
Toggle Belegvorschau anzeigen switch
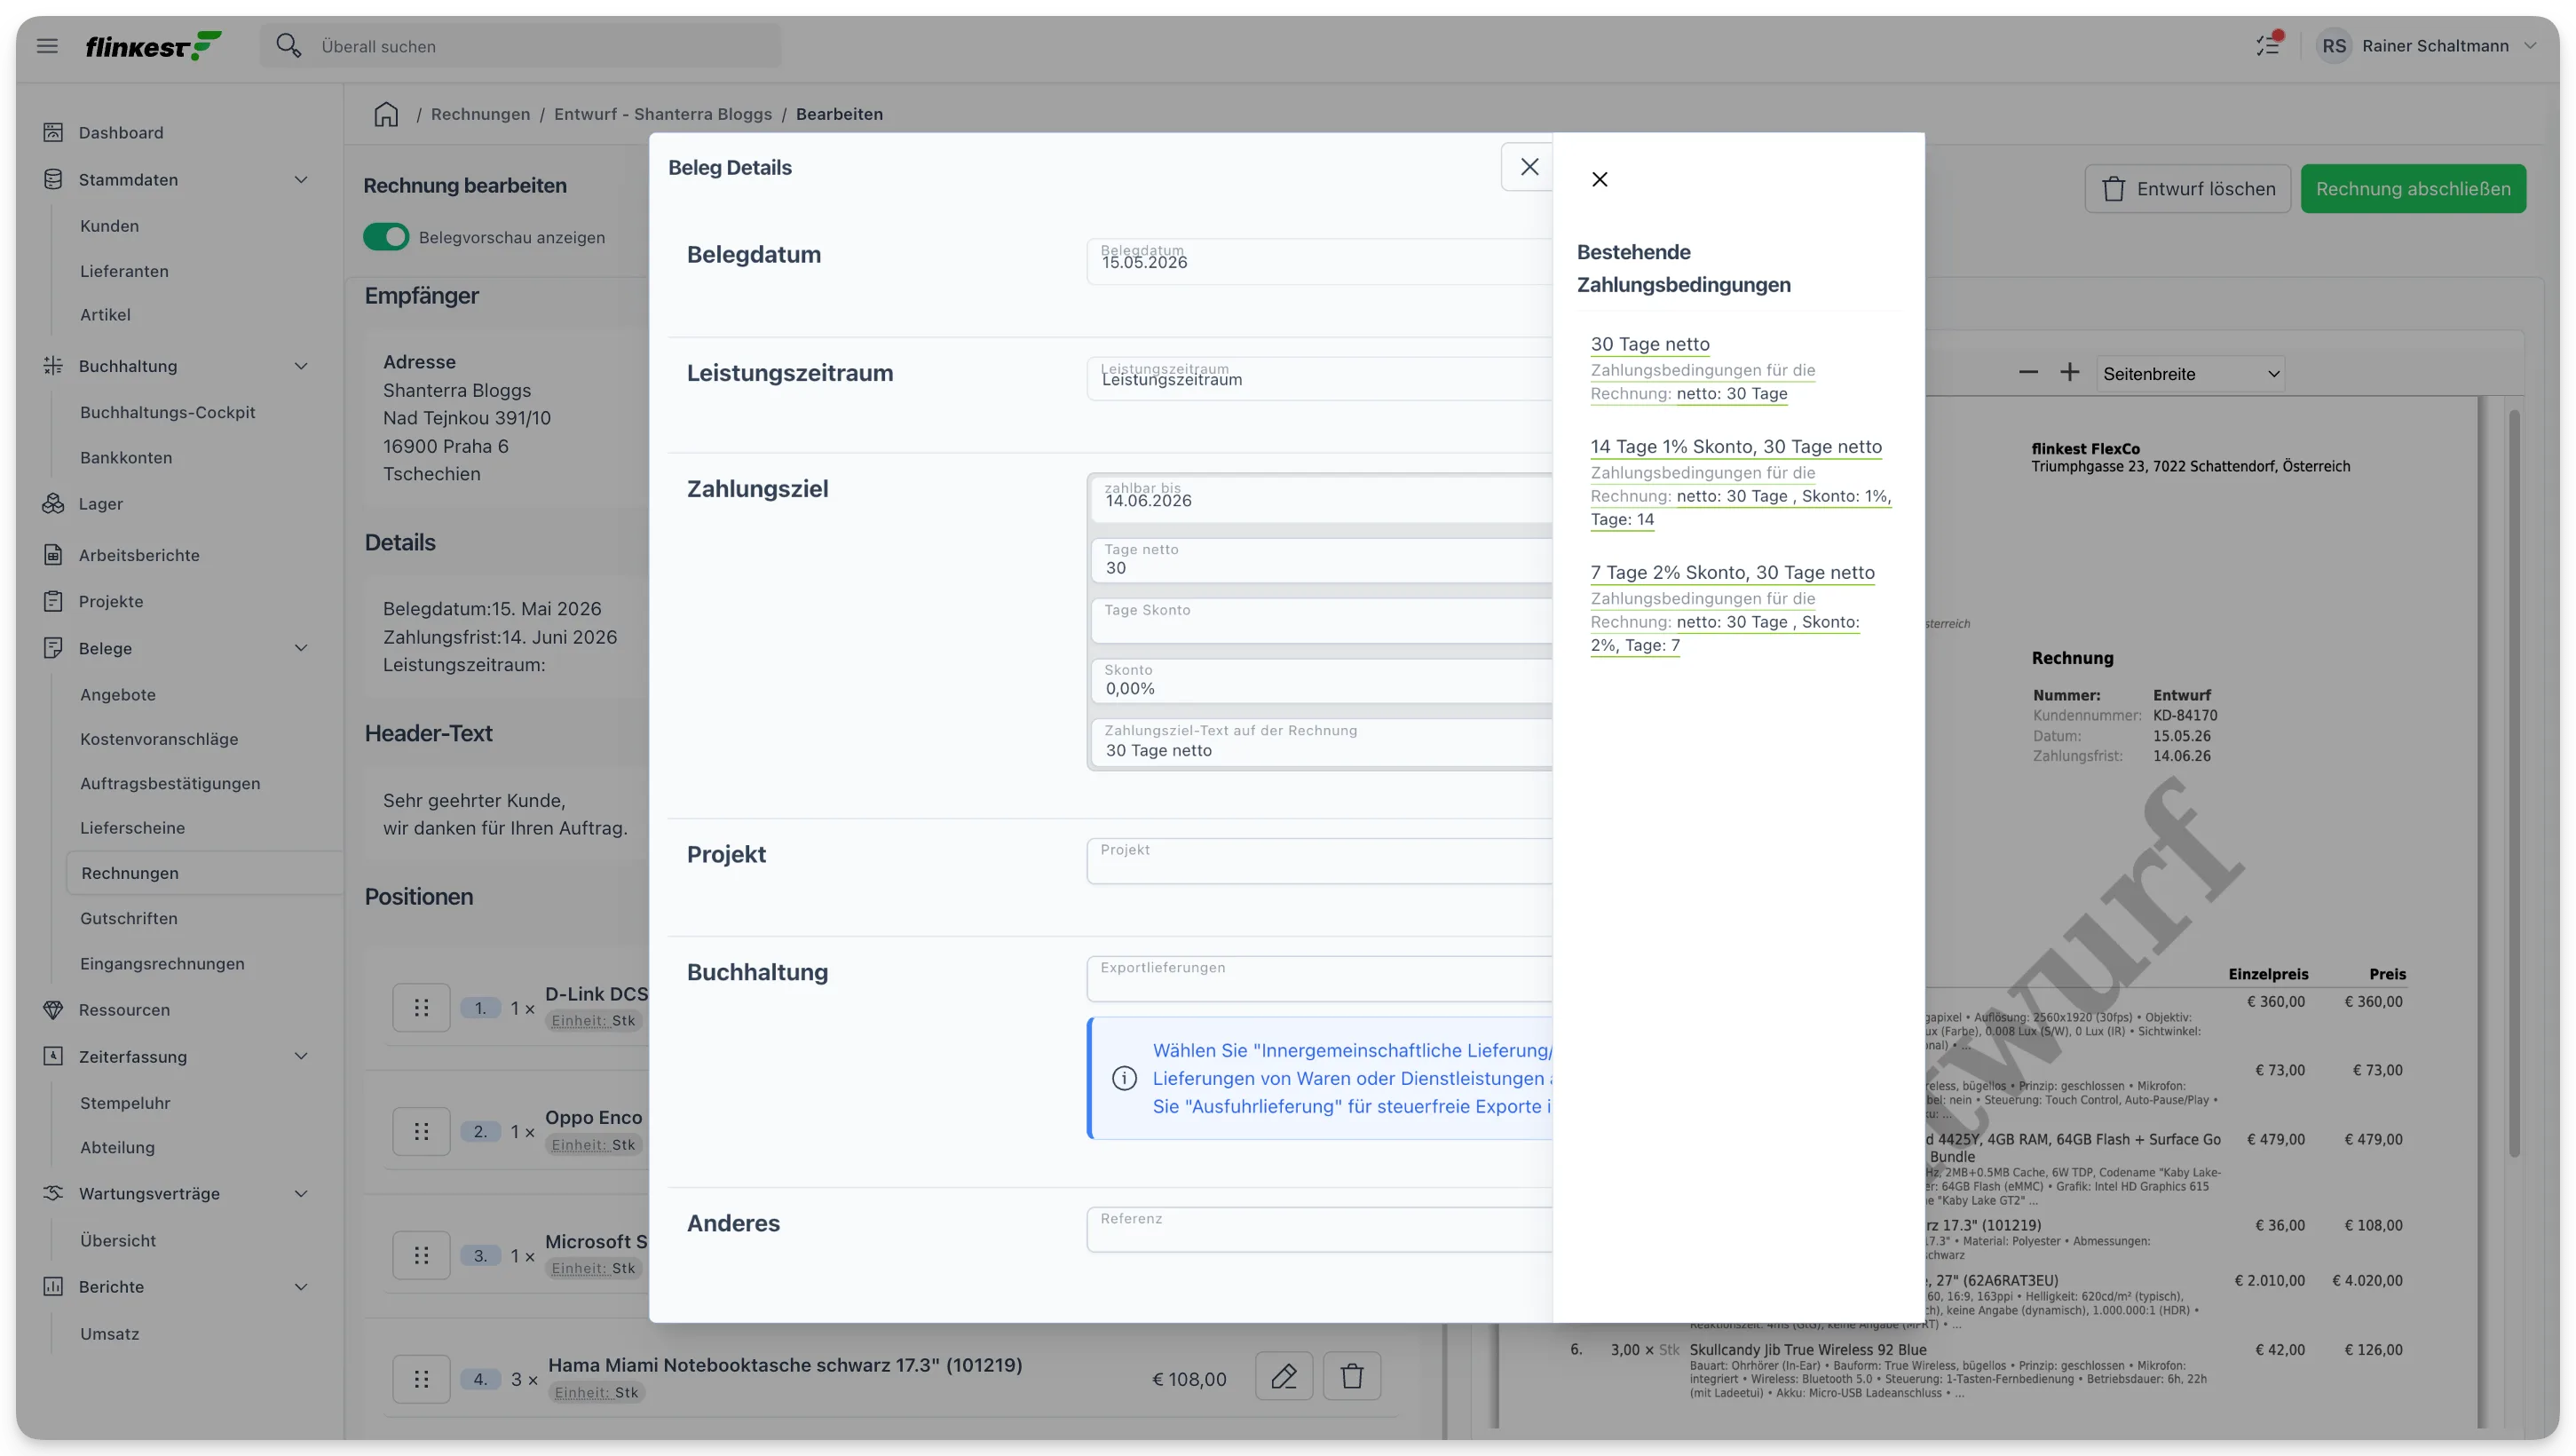pyautogui.click(x=386, y=237)
